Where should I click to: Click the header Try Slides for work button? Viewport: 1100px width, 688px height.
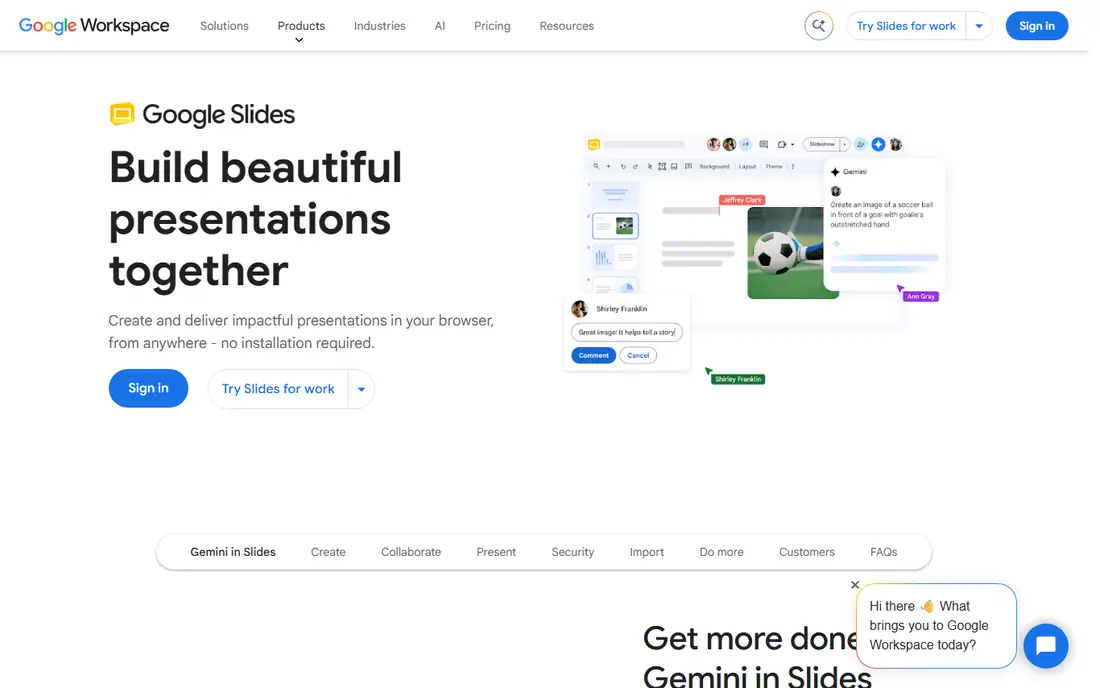tap(906, 26)
